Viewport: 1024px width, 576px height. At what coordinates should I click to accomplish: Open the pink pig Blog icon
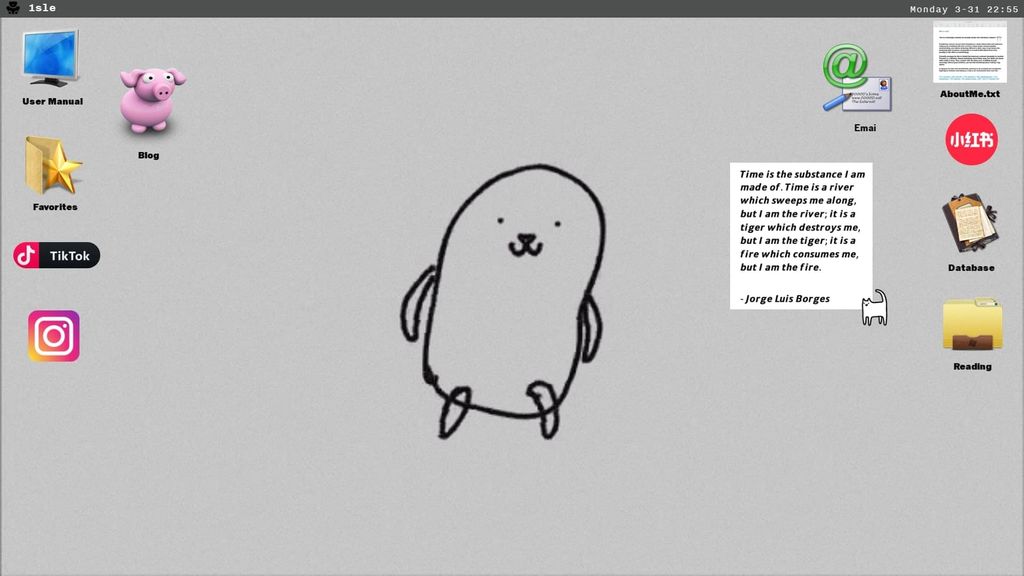(x=152, y=101)
